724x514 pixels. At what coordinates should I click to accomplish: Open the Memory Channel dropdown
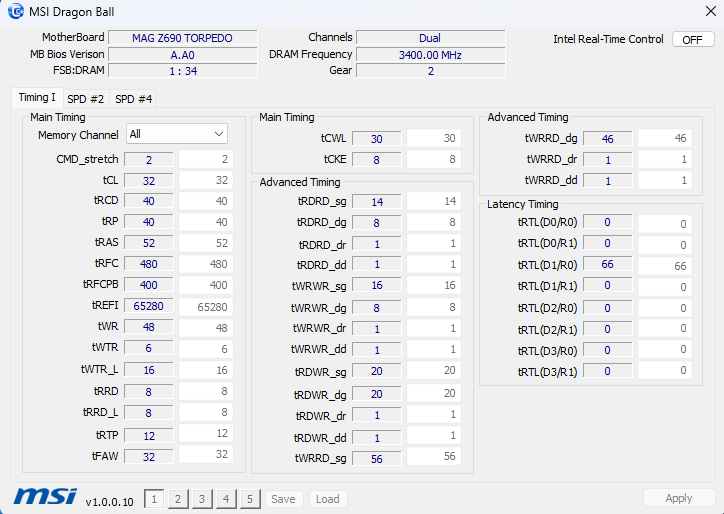176,134
